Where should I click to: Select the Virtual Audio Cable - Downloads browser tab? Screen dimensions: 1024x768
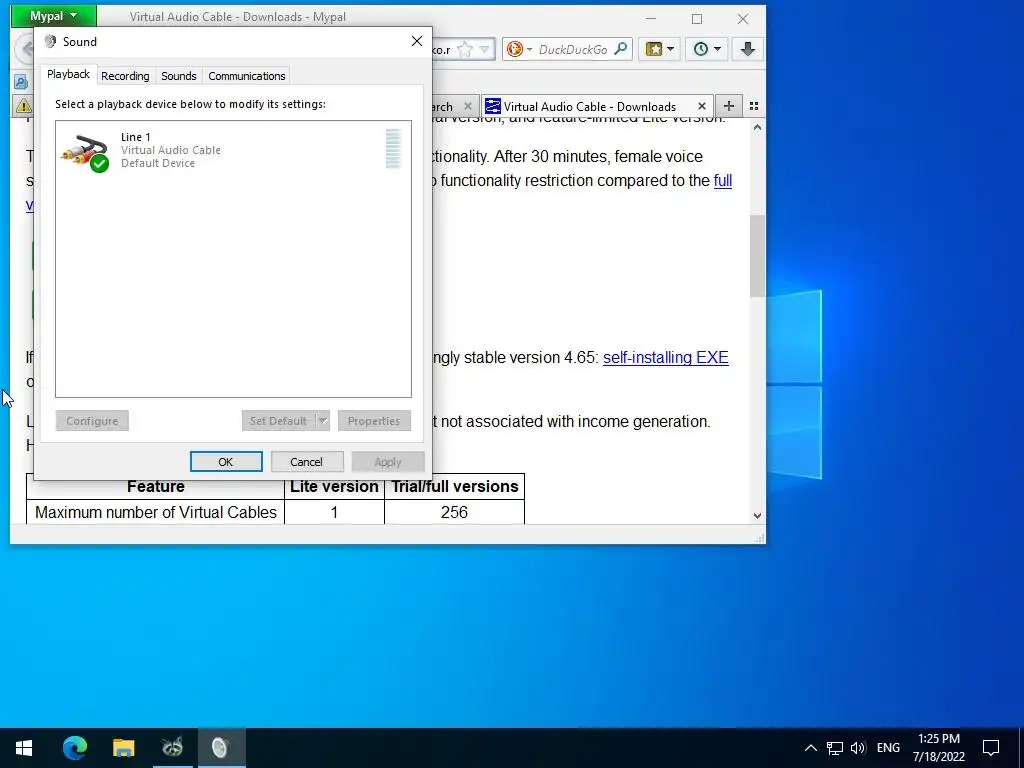coord(598,106)
